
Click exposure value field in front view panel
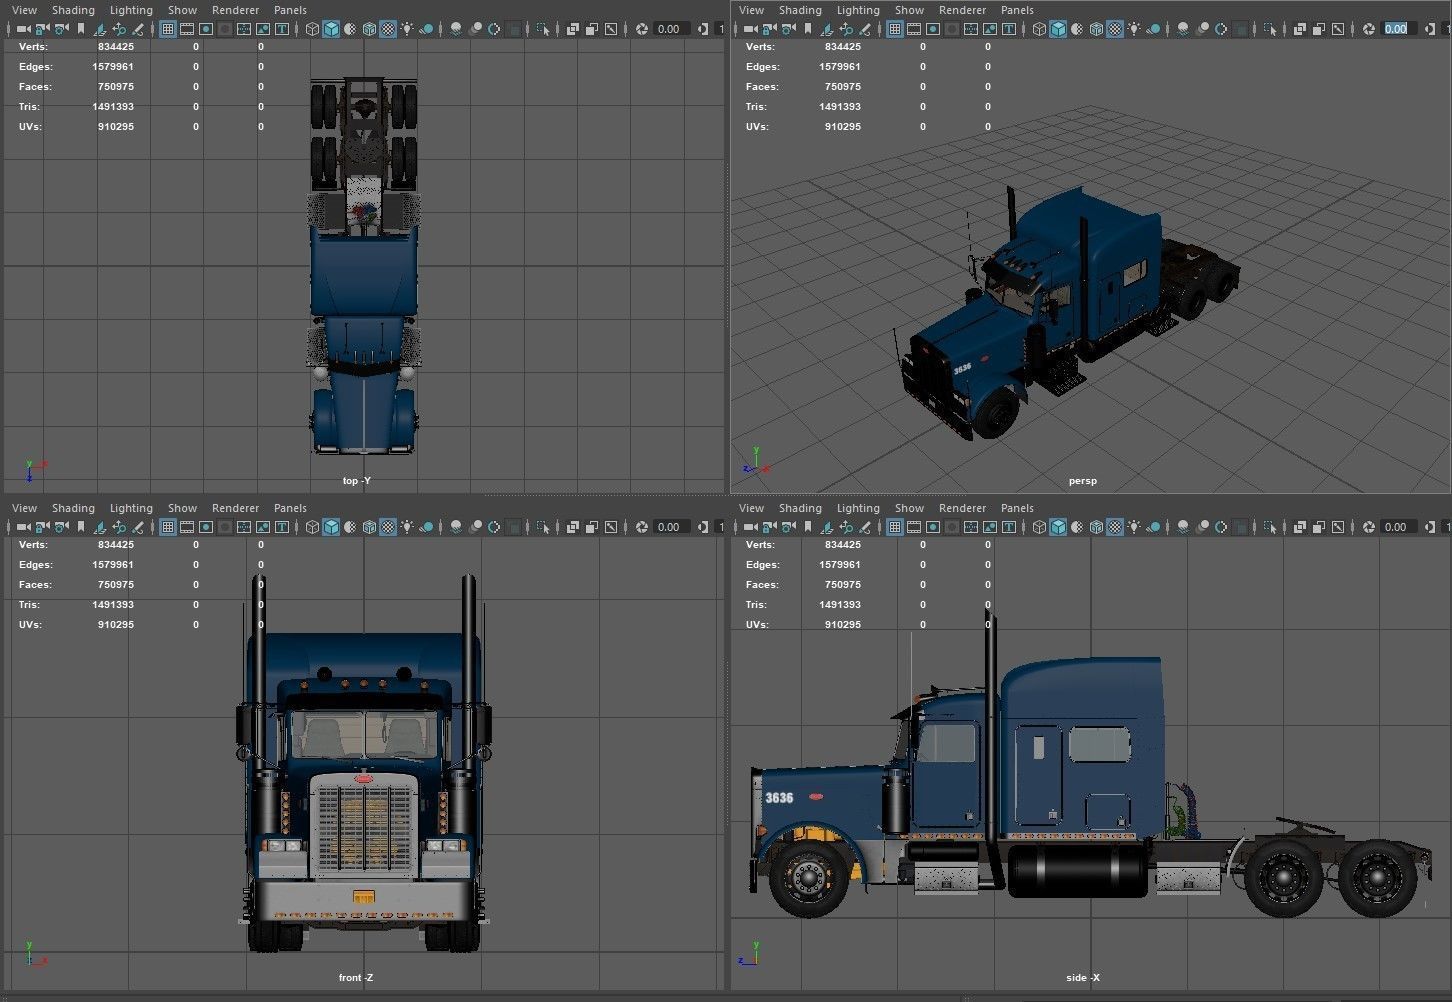coord(669,527)
